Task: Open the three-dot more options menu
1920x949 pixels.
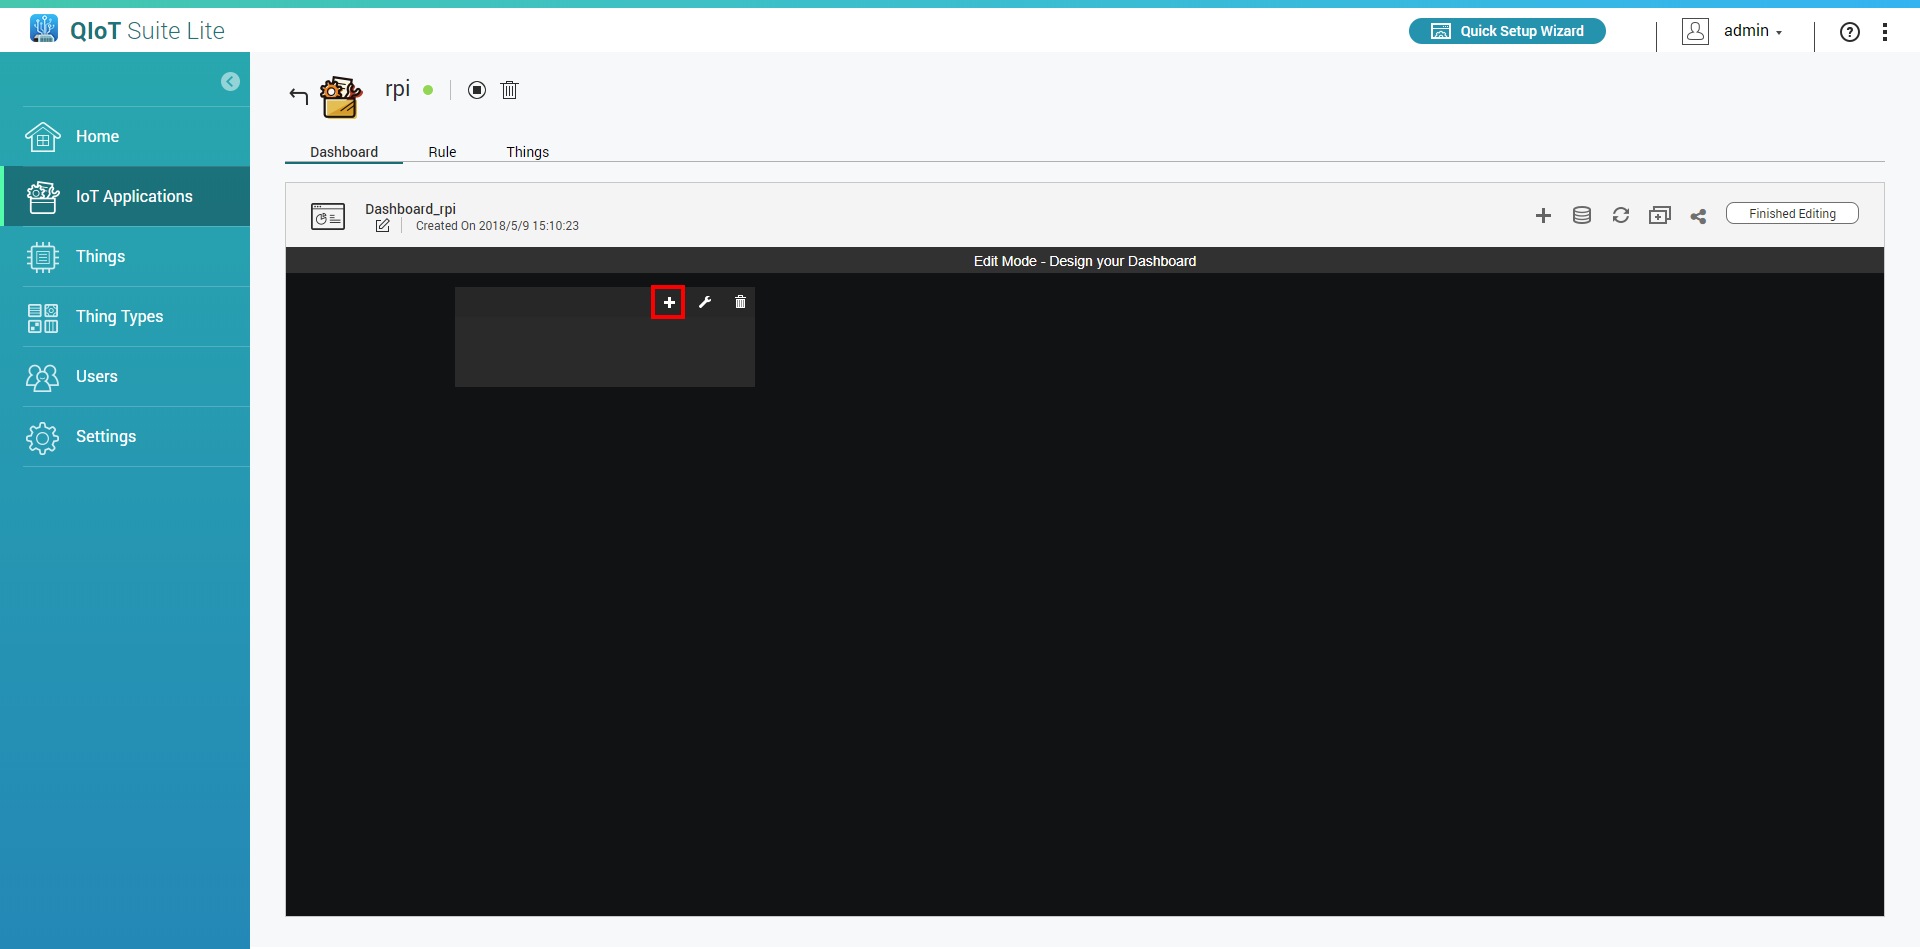Action: coord(1884,32)
